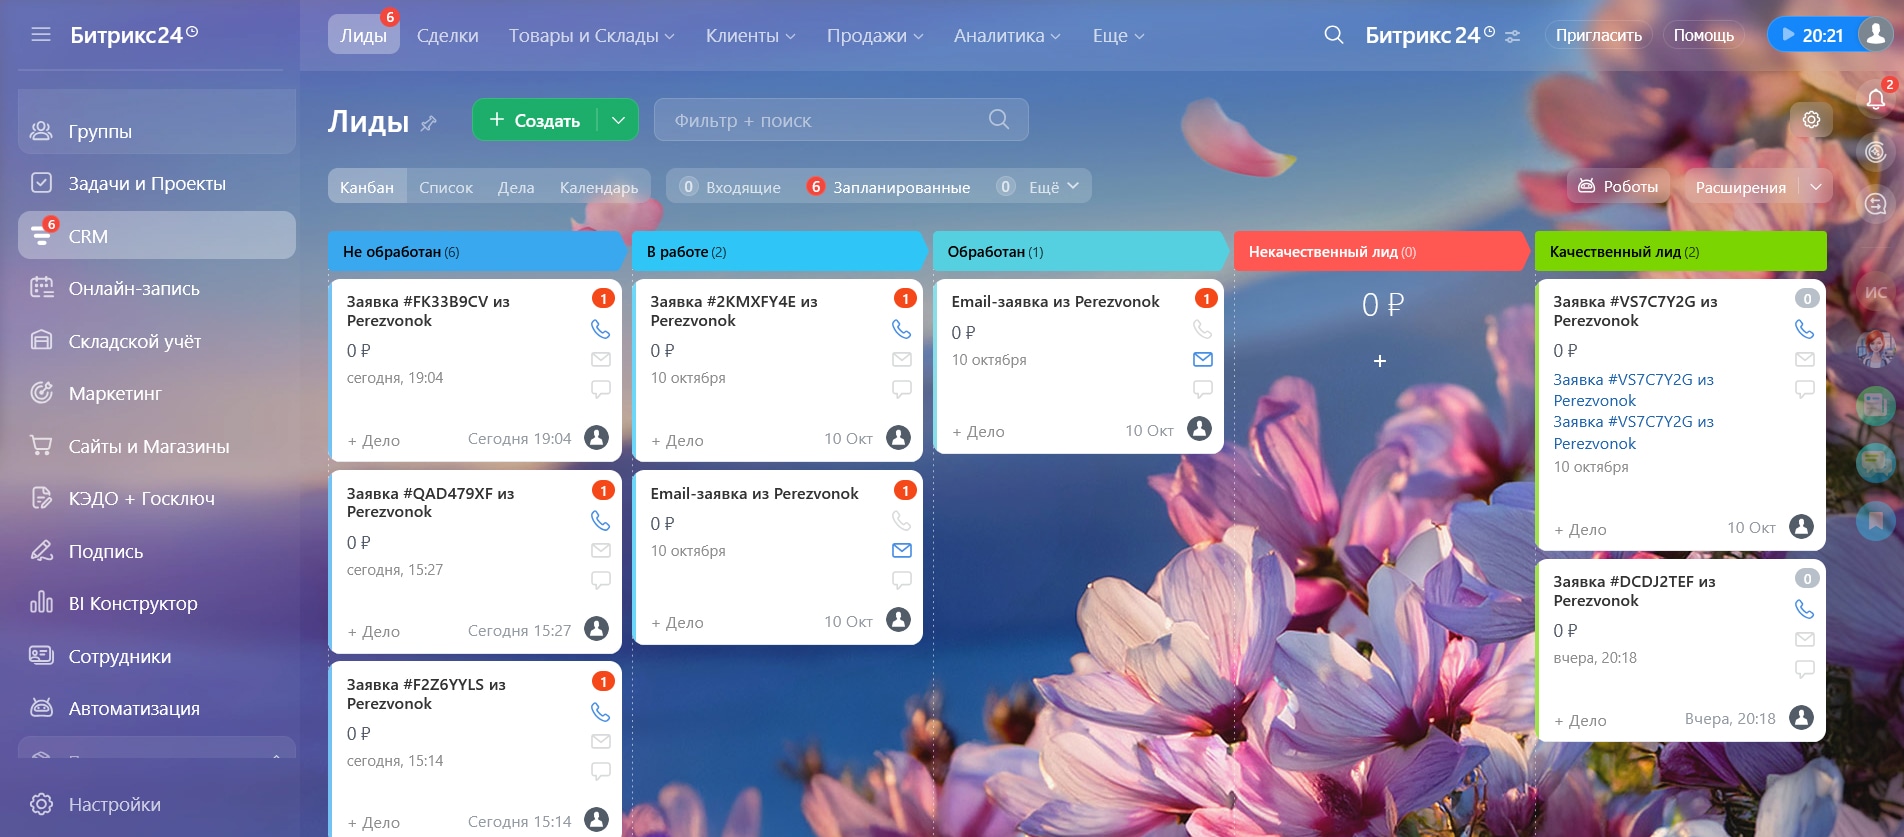Viewport: 1904px width, 837px height.
Task: Click the search magnifier in top bar
Action: pyautogui.click(x=1333, y=35)
